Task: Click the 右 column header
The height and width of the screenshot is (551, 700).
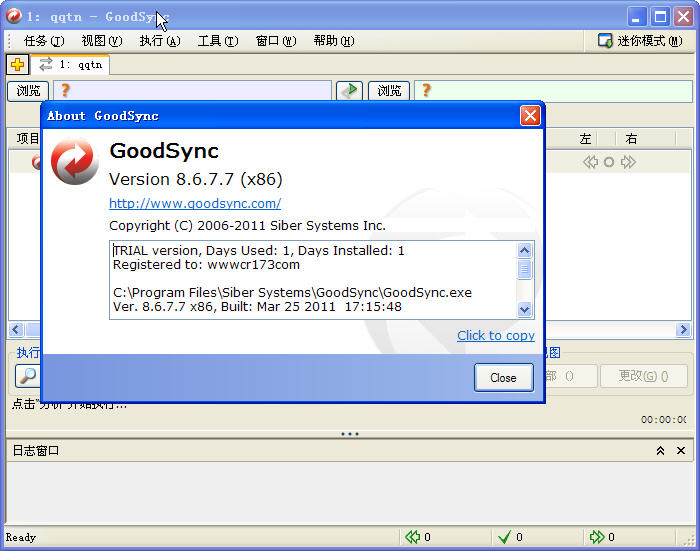Action: tap(631, 139)
